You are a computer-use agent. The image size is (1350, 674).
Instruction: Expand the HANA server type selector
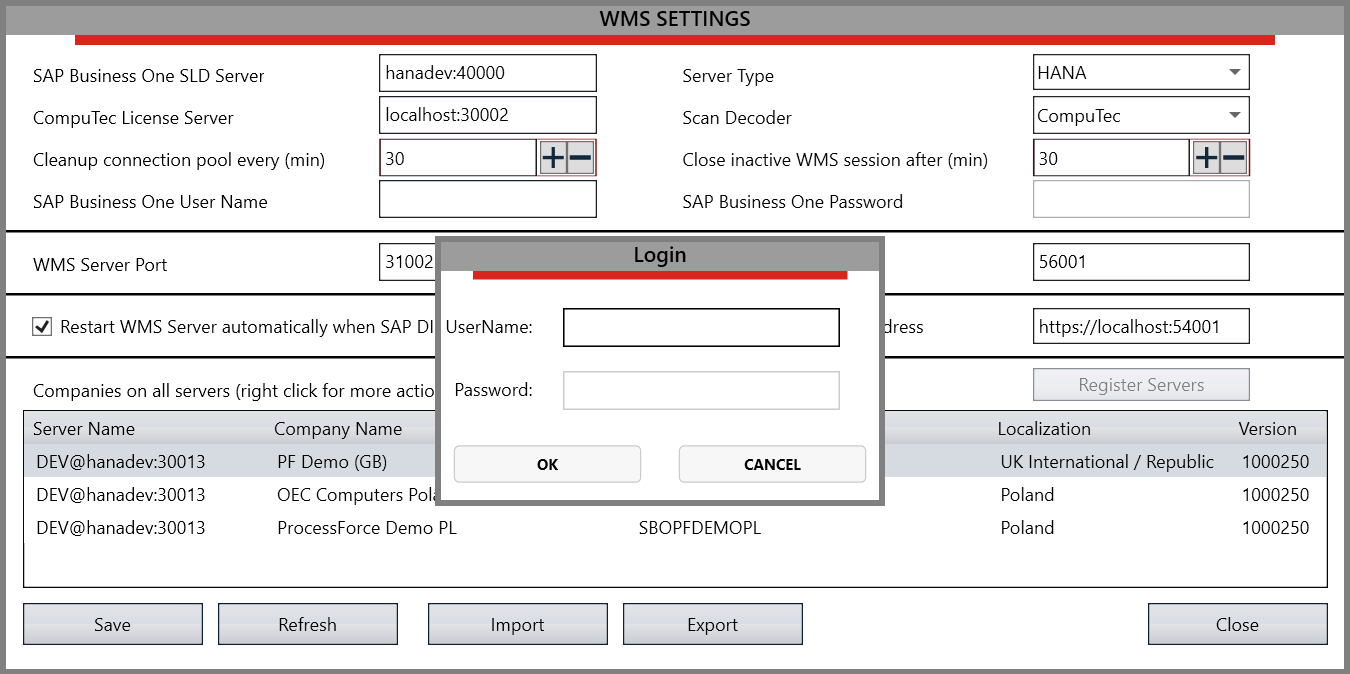point(1235,71)
